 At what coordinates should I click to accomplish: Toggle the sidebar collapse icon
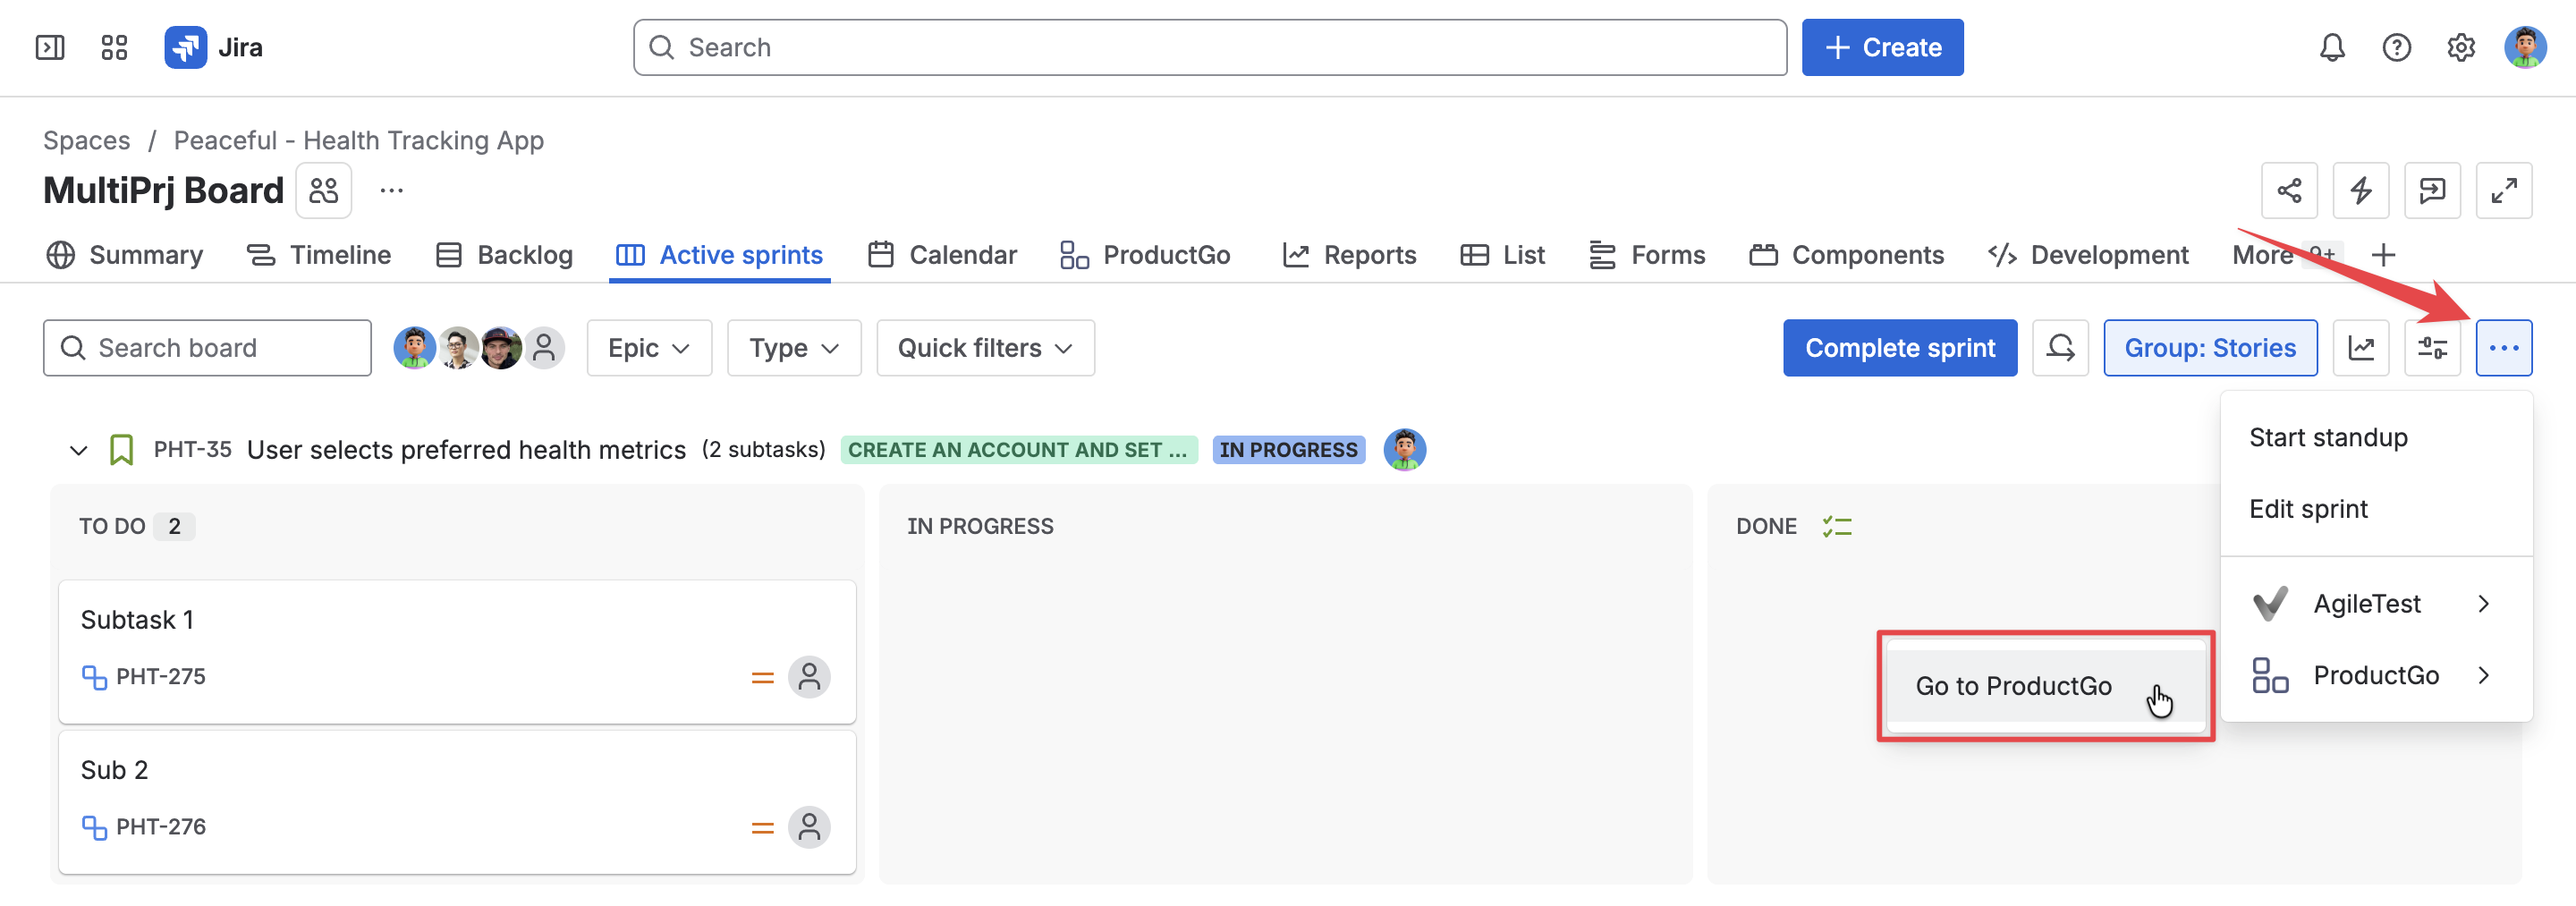click(x=50, y=47)
